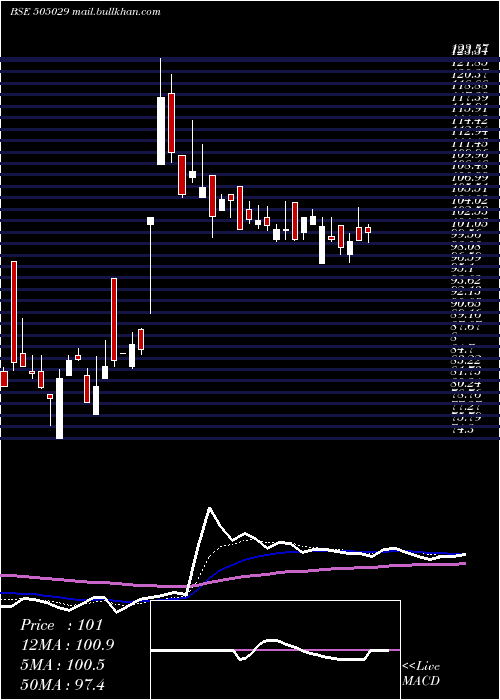Select the 12MA : 100.9 value

67,644
